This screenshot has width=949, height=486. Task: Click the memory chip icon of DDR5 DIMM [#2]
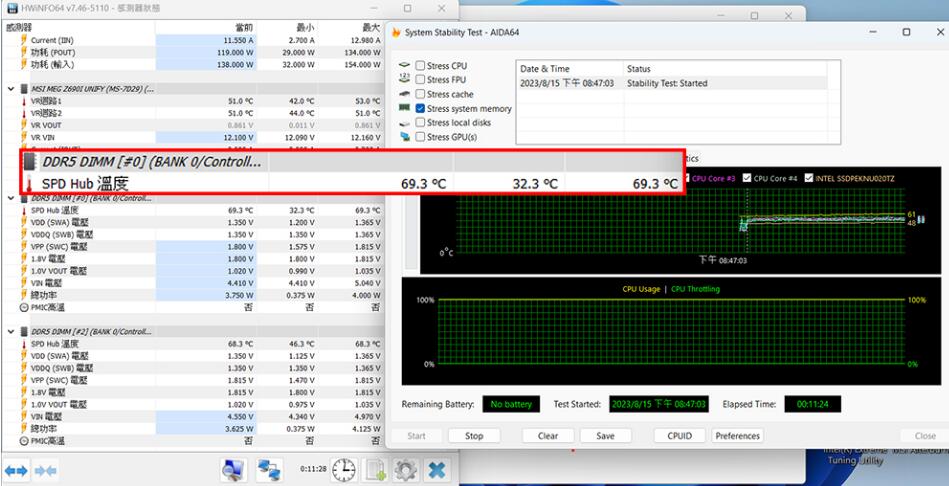coord(24,332)
